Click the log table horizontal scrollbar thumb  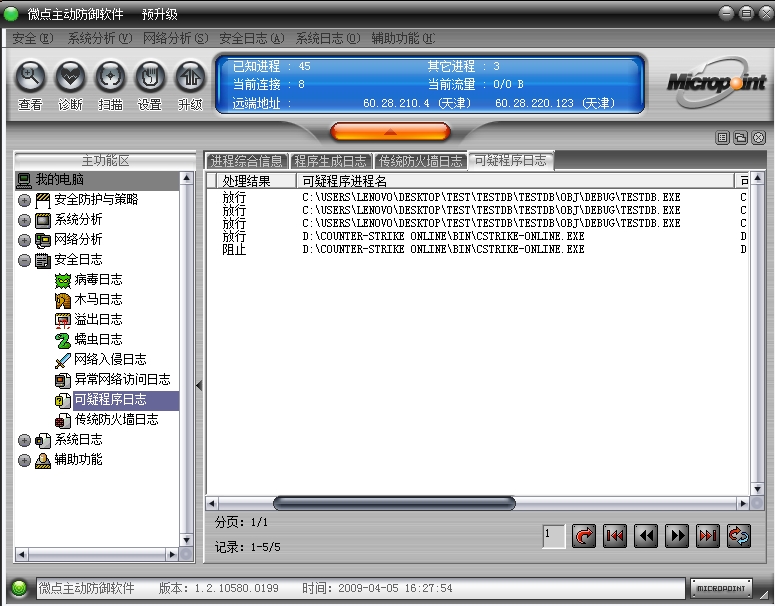click(x=394, y=503)
